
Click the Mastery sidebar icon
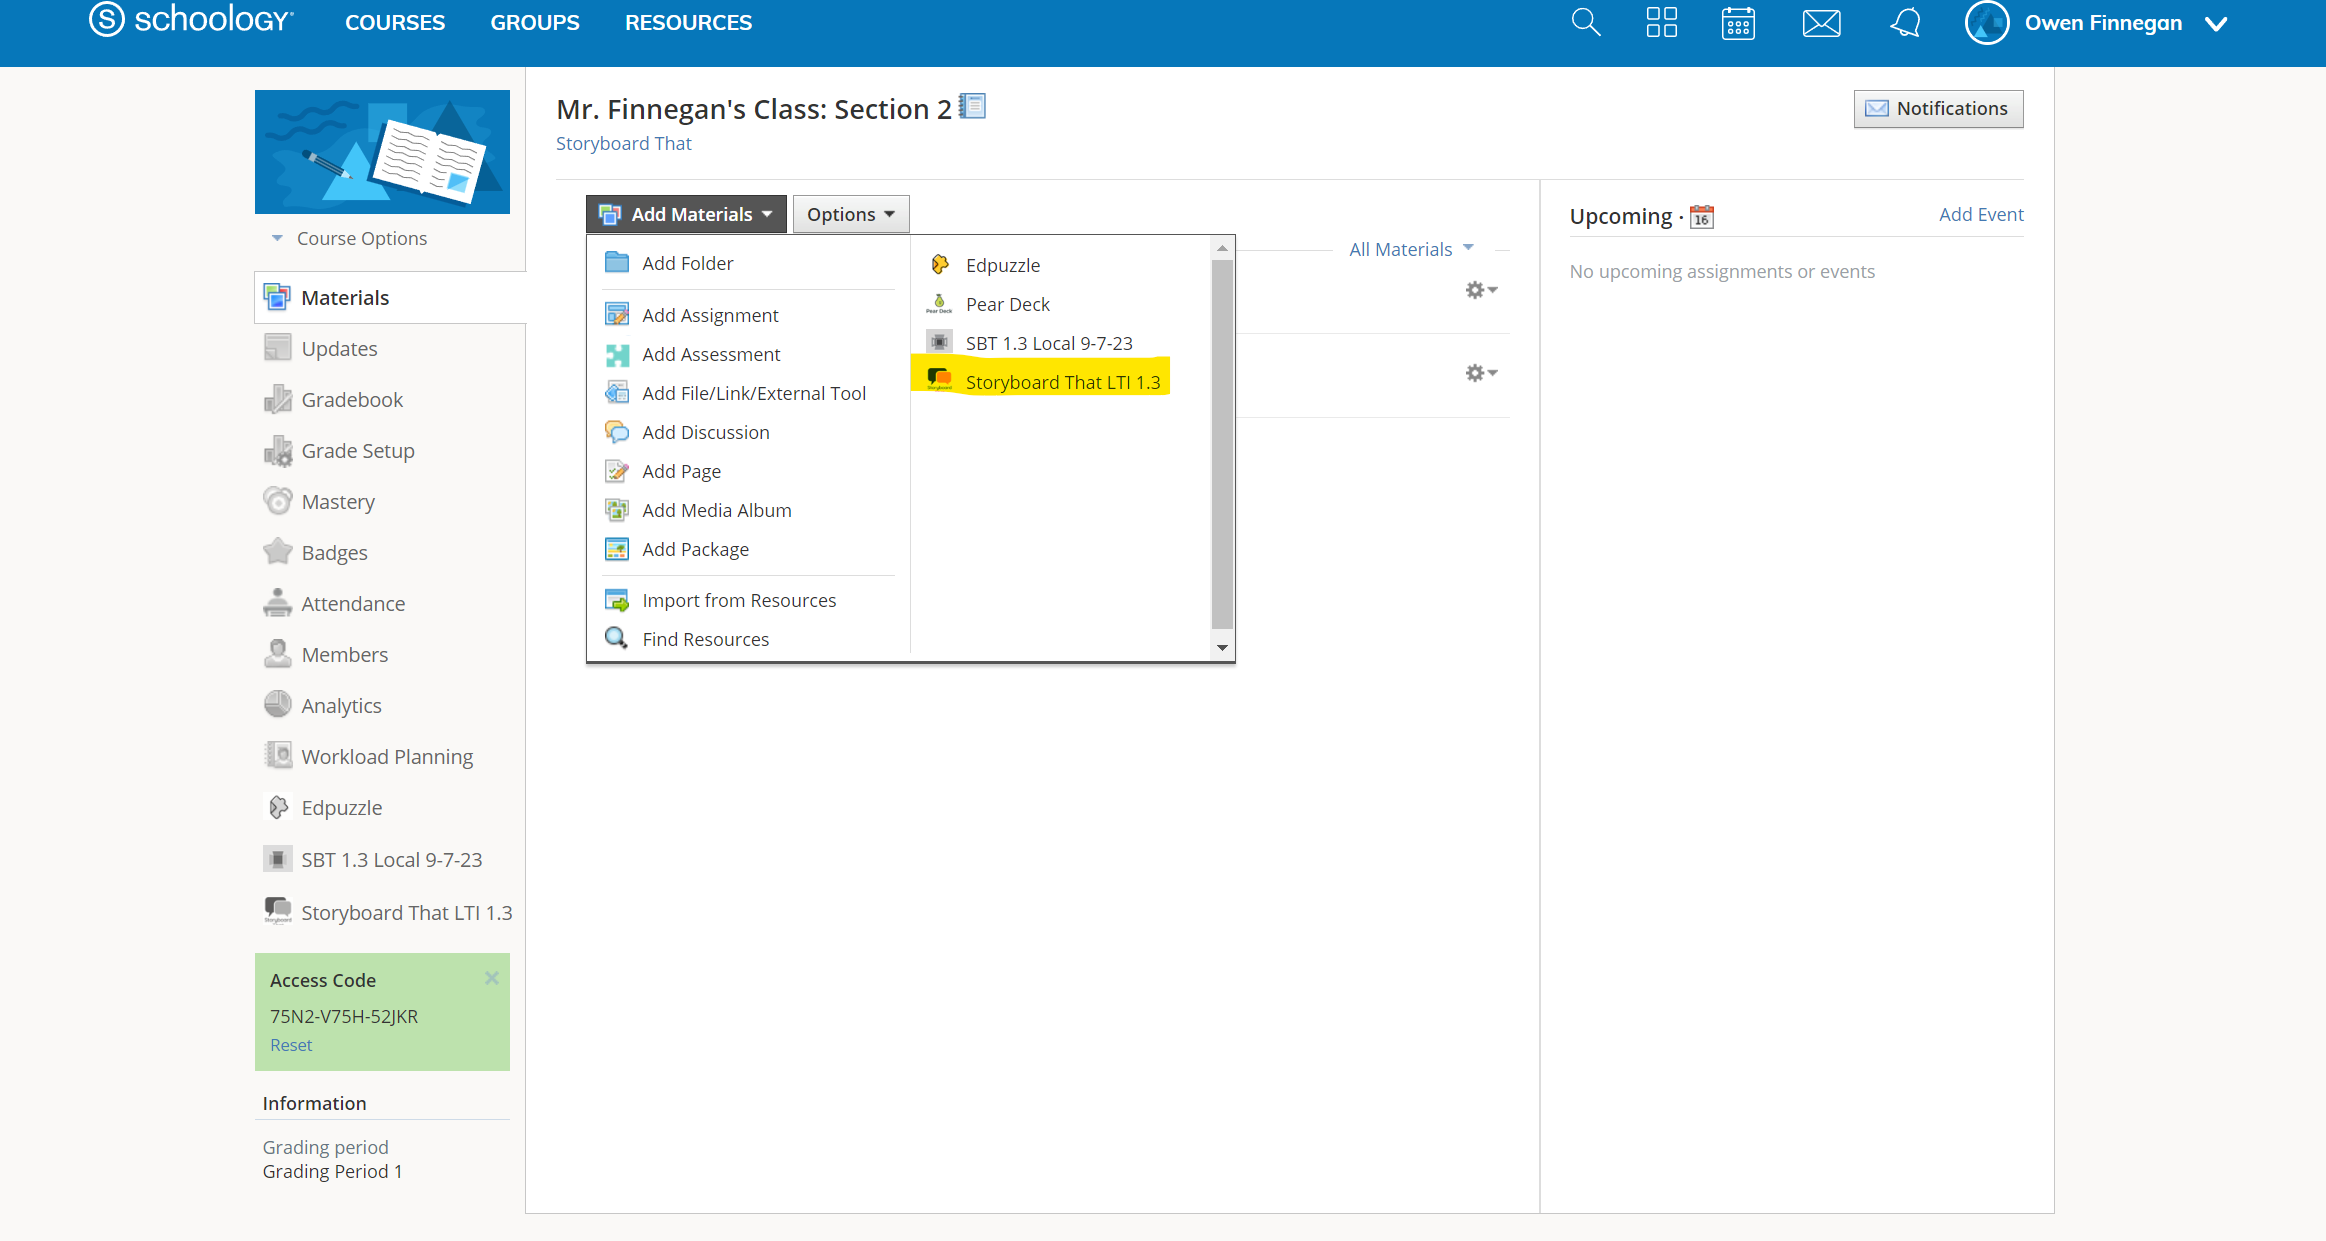[x=277, y=501]
